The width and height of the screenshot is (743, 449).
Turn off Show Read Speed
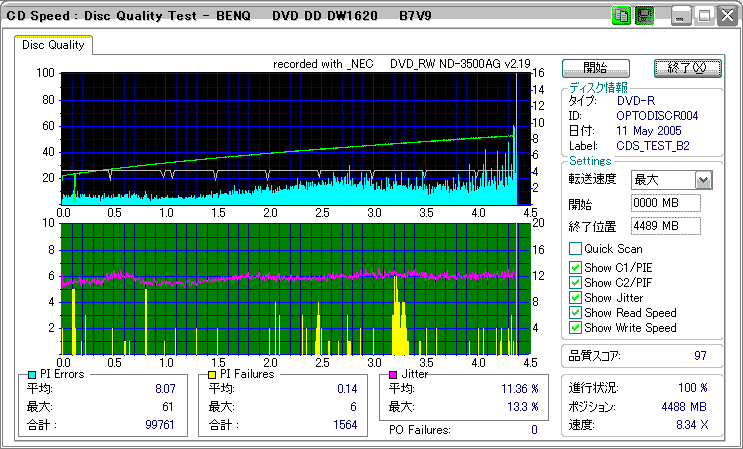[x=575, y=312]
